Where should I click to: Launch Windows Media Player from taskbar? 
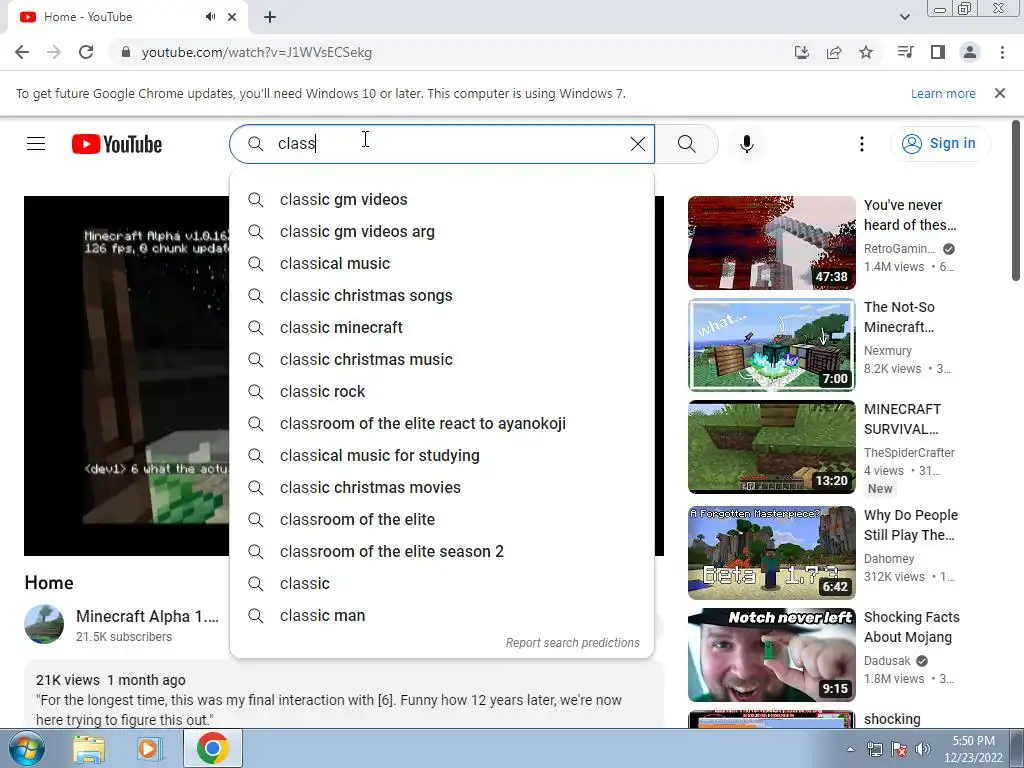pyautogui.click(x=150, y=749)
